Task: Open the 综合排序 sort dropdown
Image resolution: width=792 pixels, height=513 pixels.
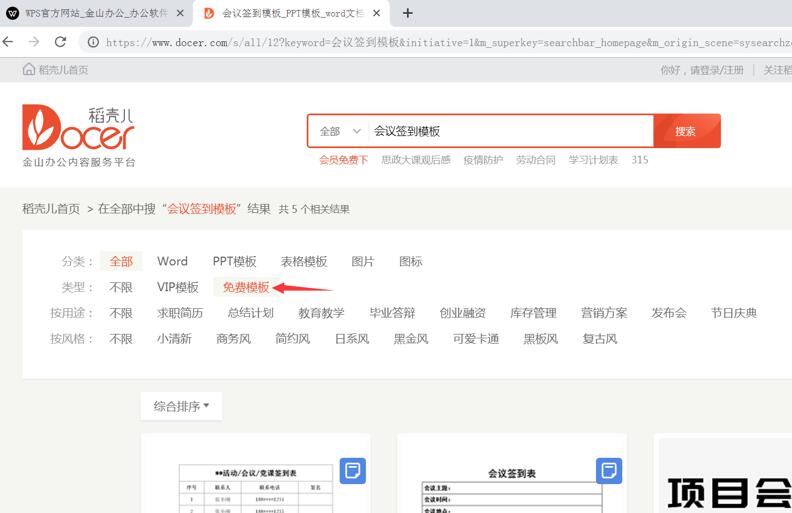Action: [x=181, y=406]
